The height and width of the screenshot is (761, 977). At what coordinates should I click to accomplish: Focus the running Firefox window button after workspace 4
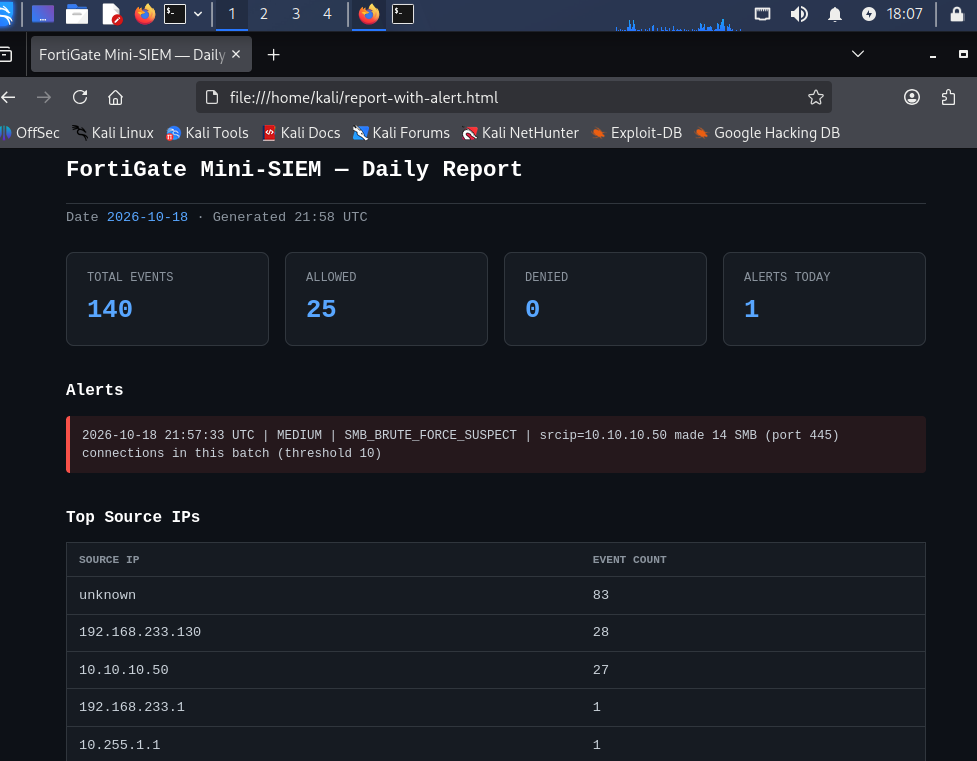(369, 14)
